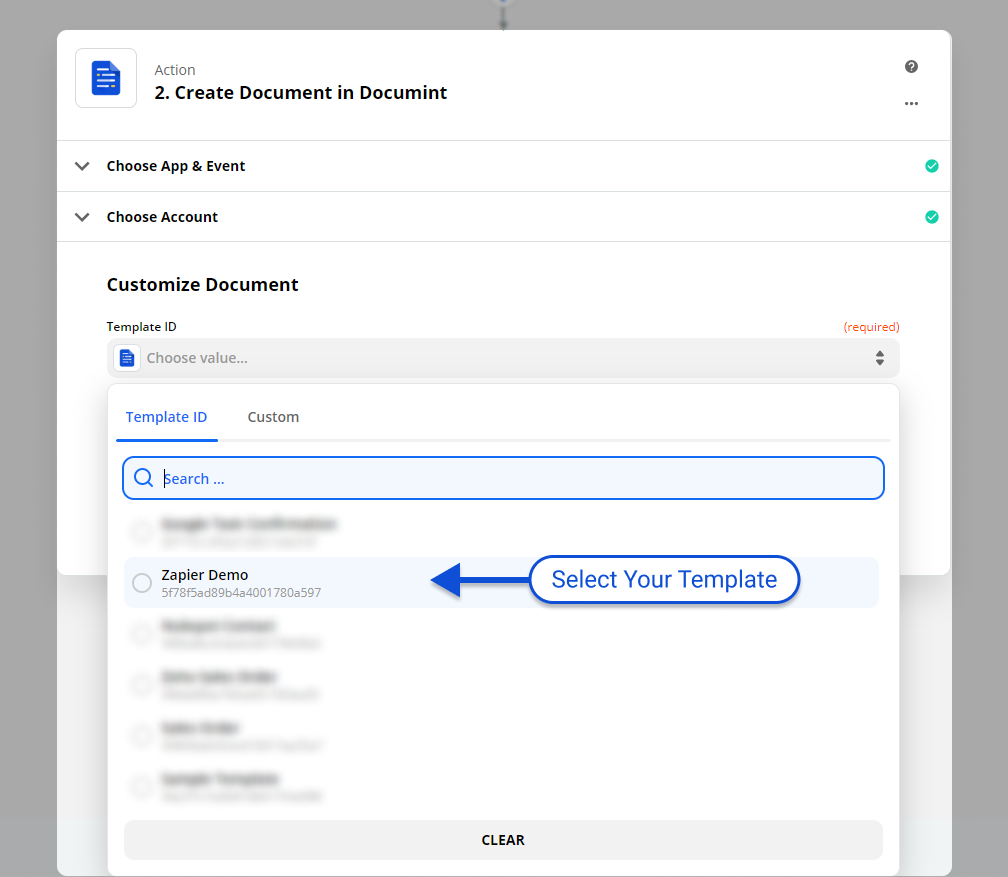Click the Select Your Template callout

pyautogui.click(x=664, y=580)
